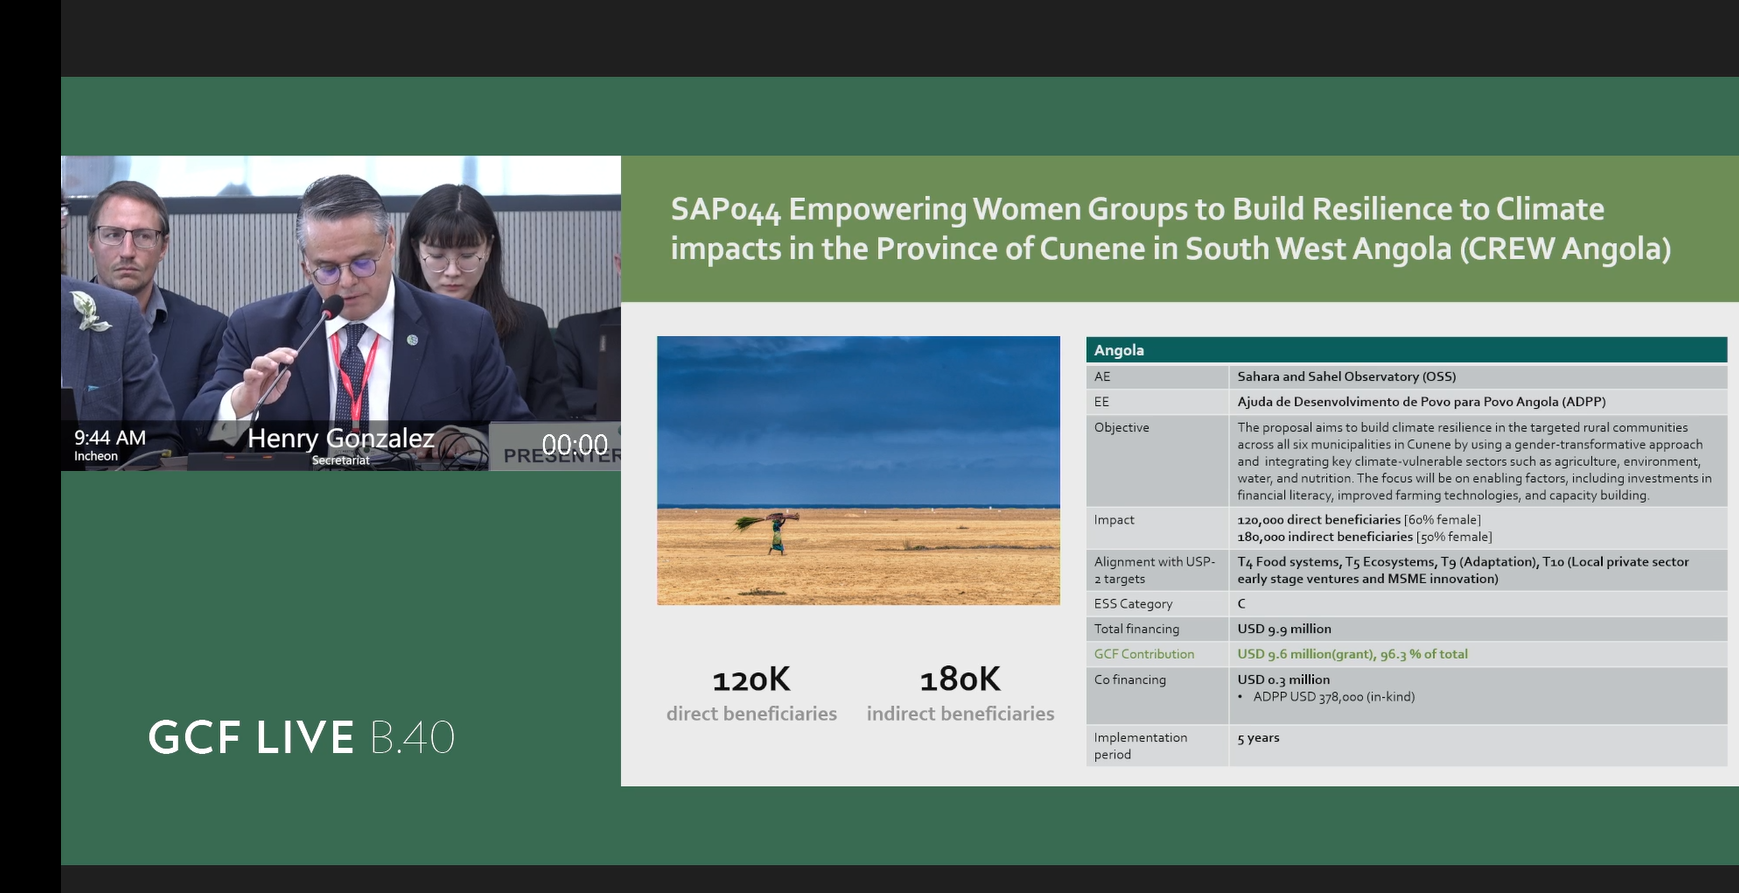Click the 9:44 AM Incheon time overlay
Screen dimensions: 1739x893
pos(109,445)
